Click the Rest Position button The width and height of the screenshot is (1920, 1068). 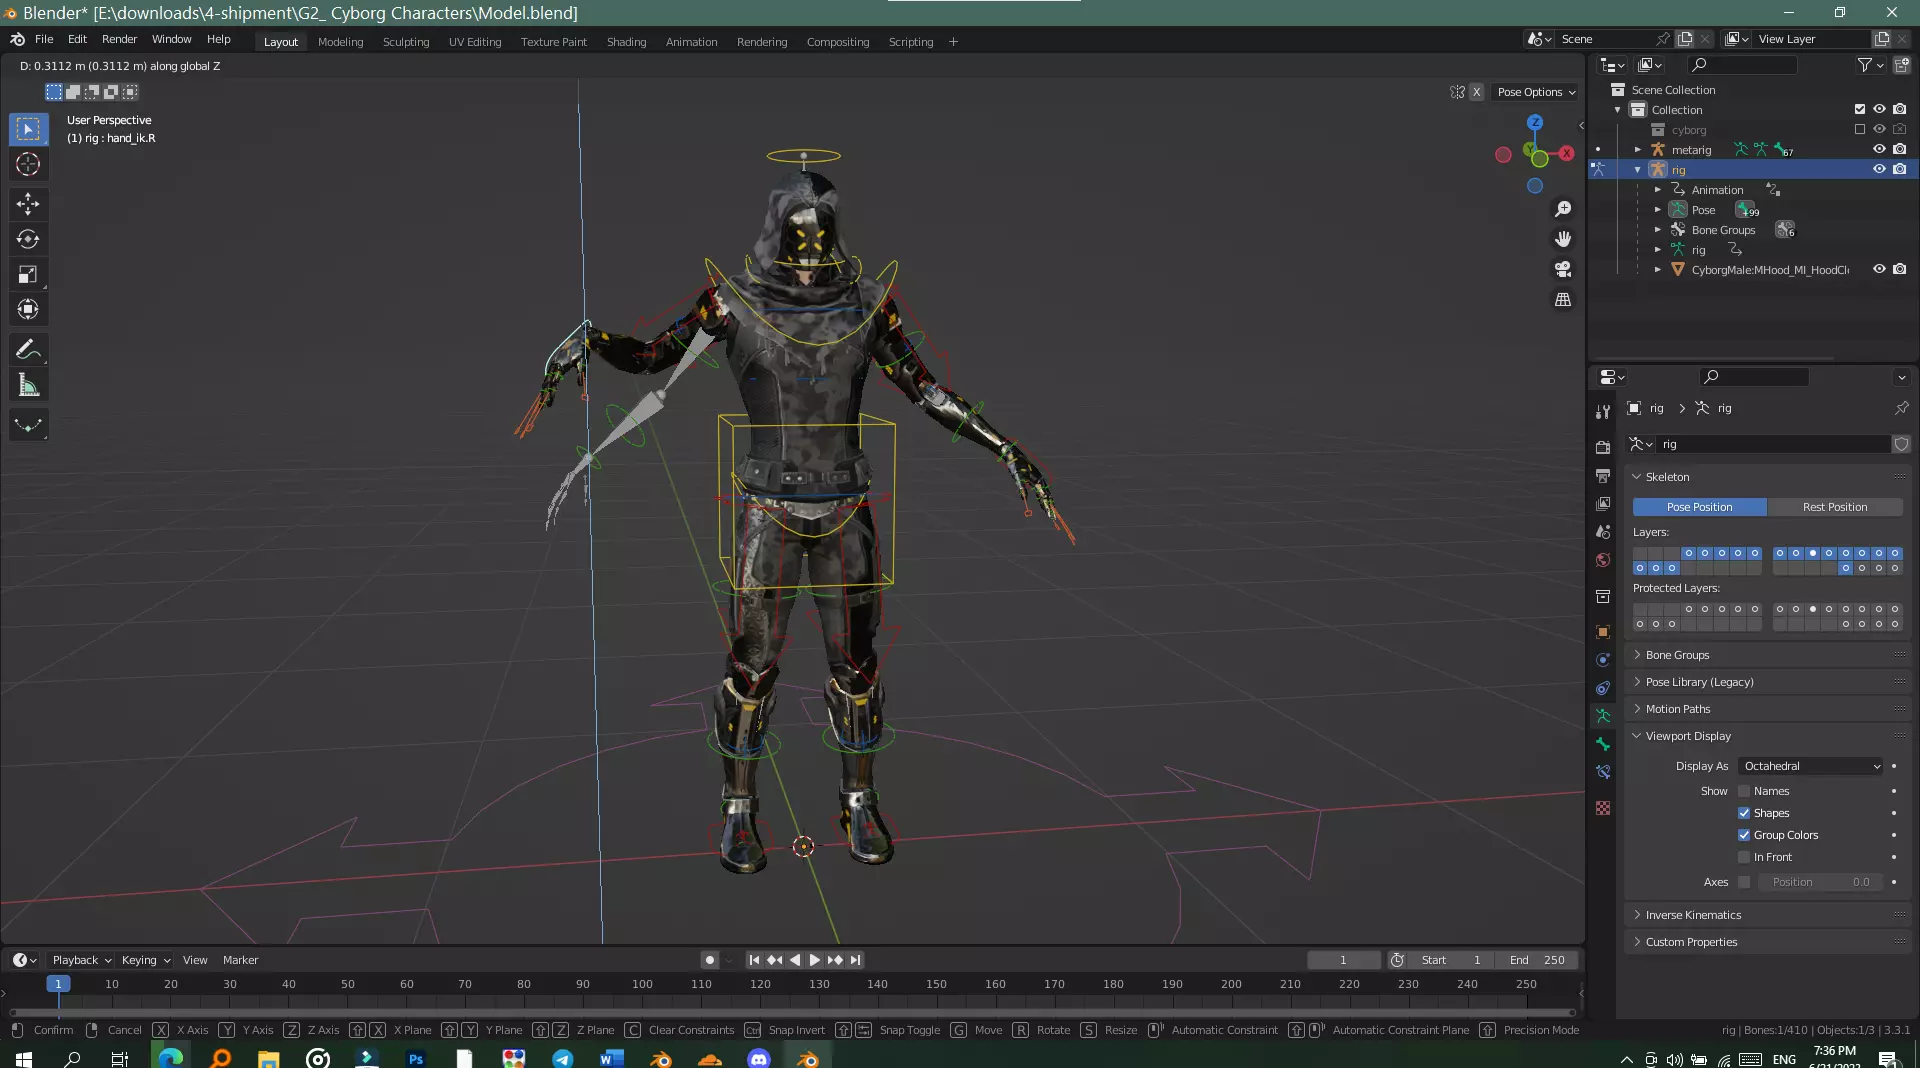click(x=1834, y=507)
